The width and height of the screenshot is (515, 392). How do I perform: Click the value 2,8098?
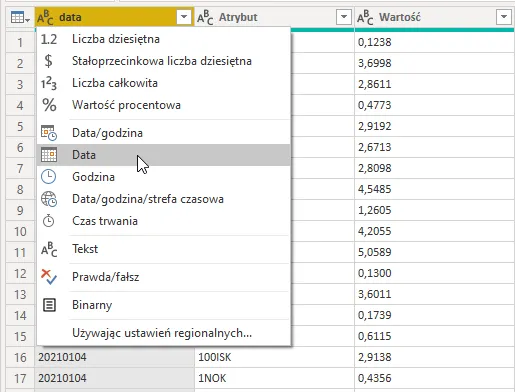[x=375, y=168]
